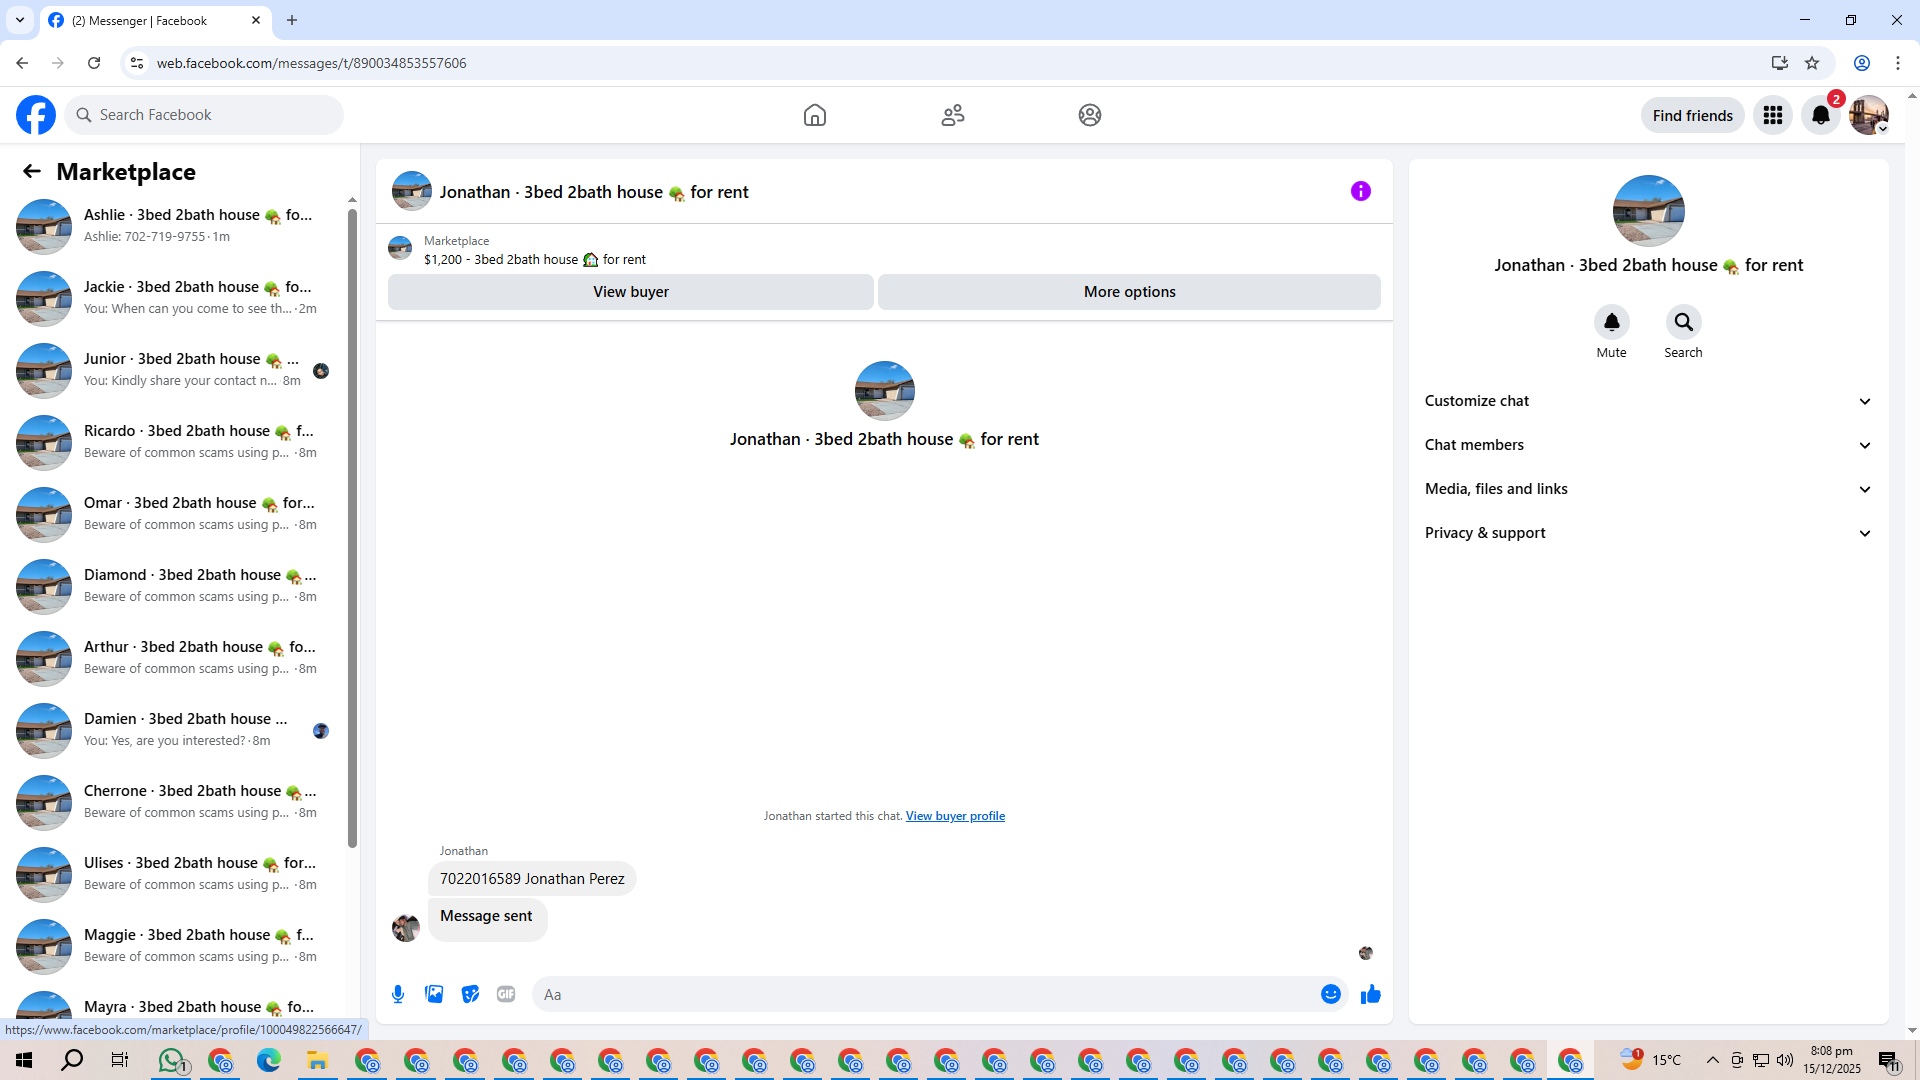The width and height of the screenshot is (1920, 1080).
Task: Open the Friends tab in the top navigation
Action: click(952, 116)
